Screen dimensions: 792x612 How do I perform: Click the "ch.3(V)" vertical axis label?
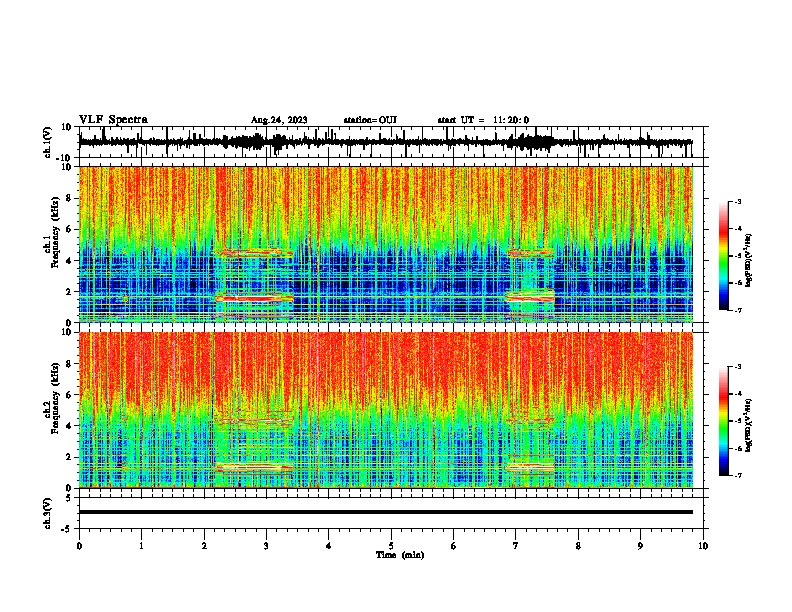coord(47,514)
